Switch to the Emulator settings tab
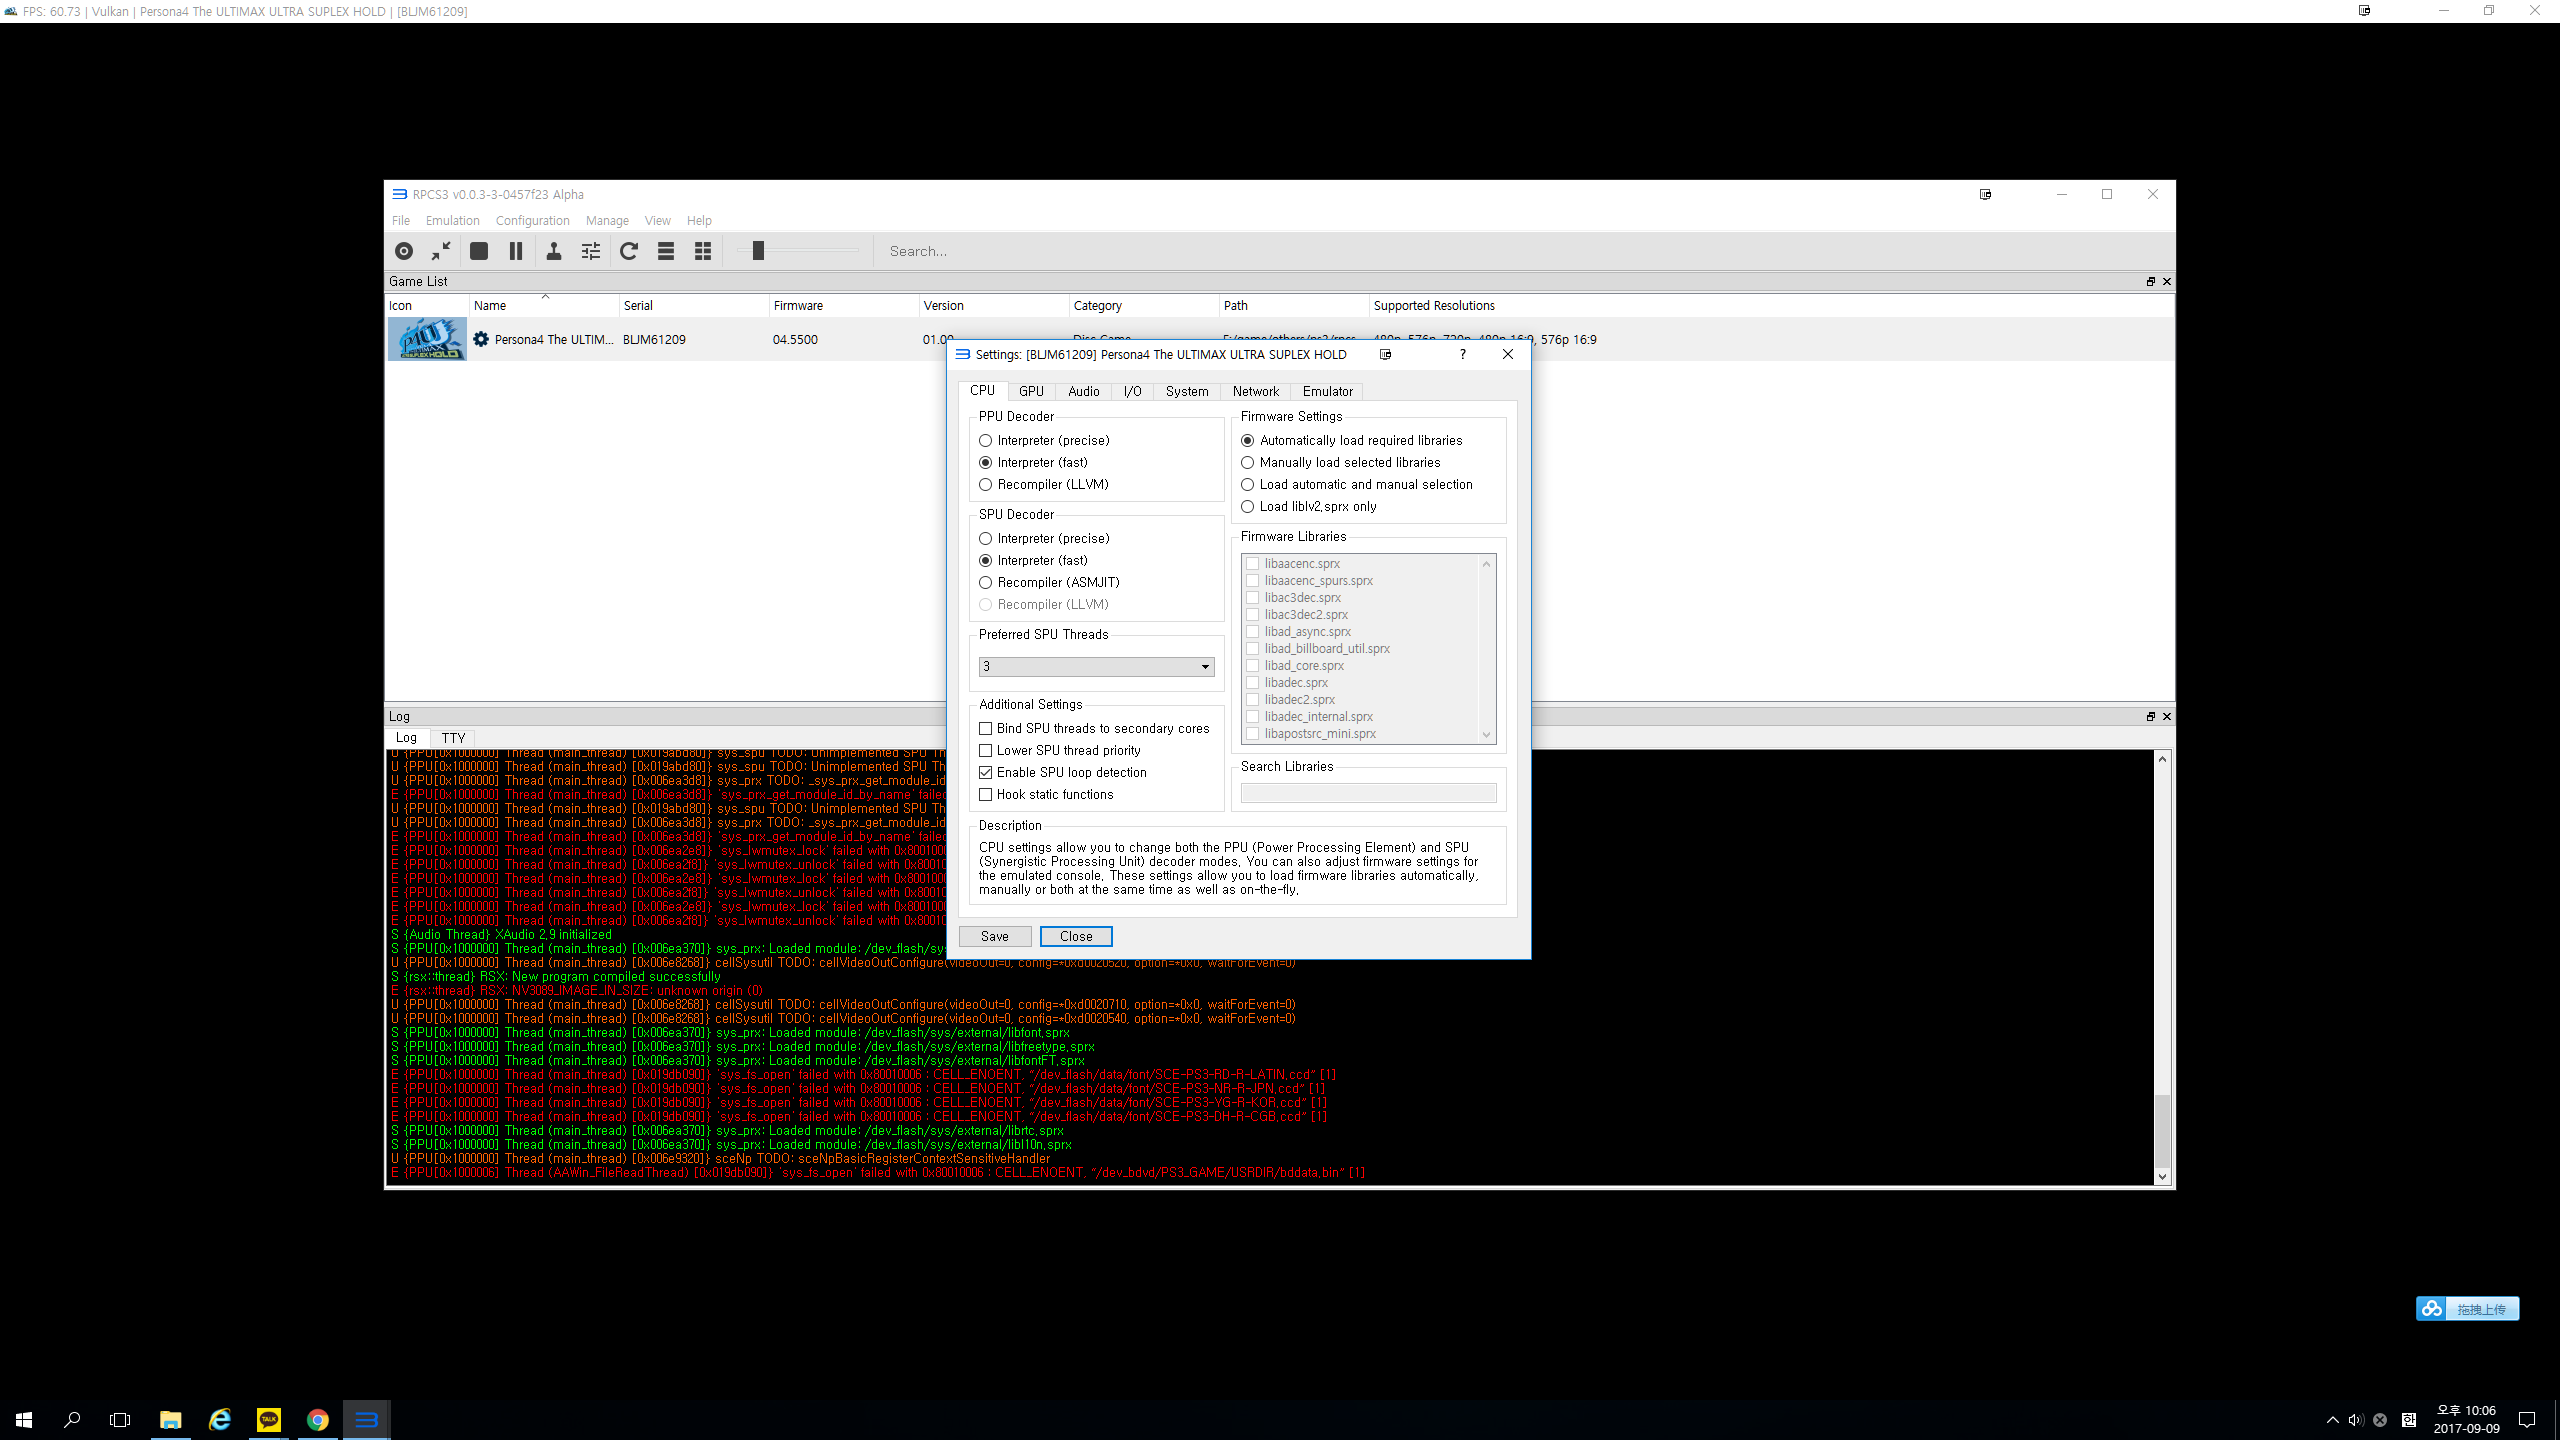 tap(1328, 391)
